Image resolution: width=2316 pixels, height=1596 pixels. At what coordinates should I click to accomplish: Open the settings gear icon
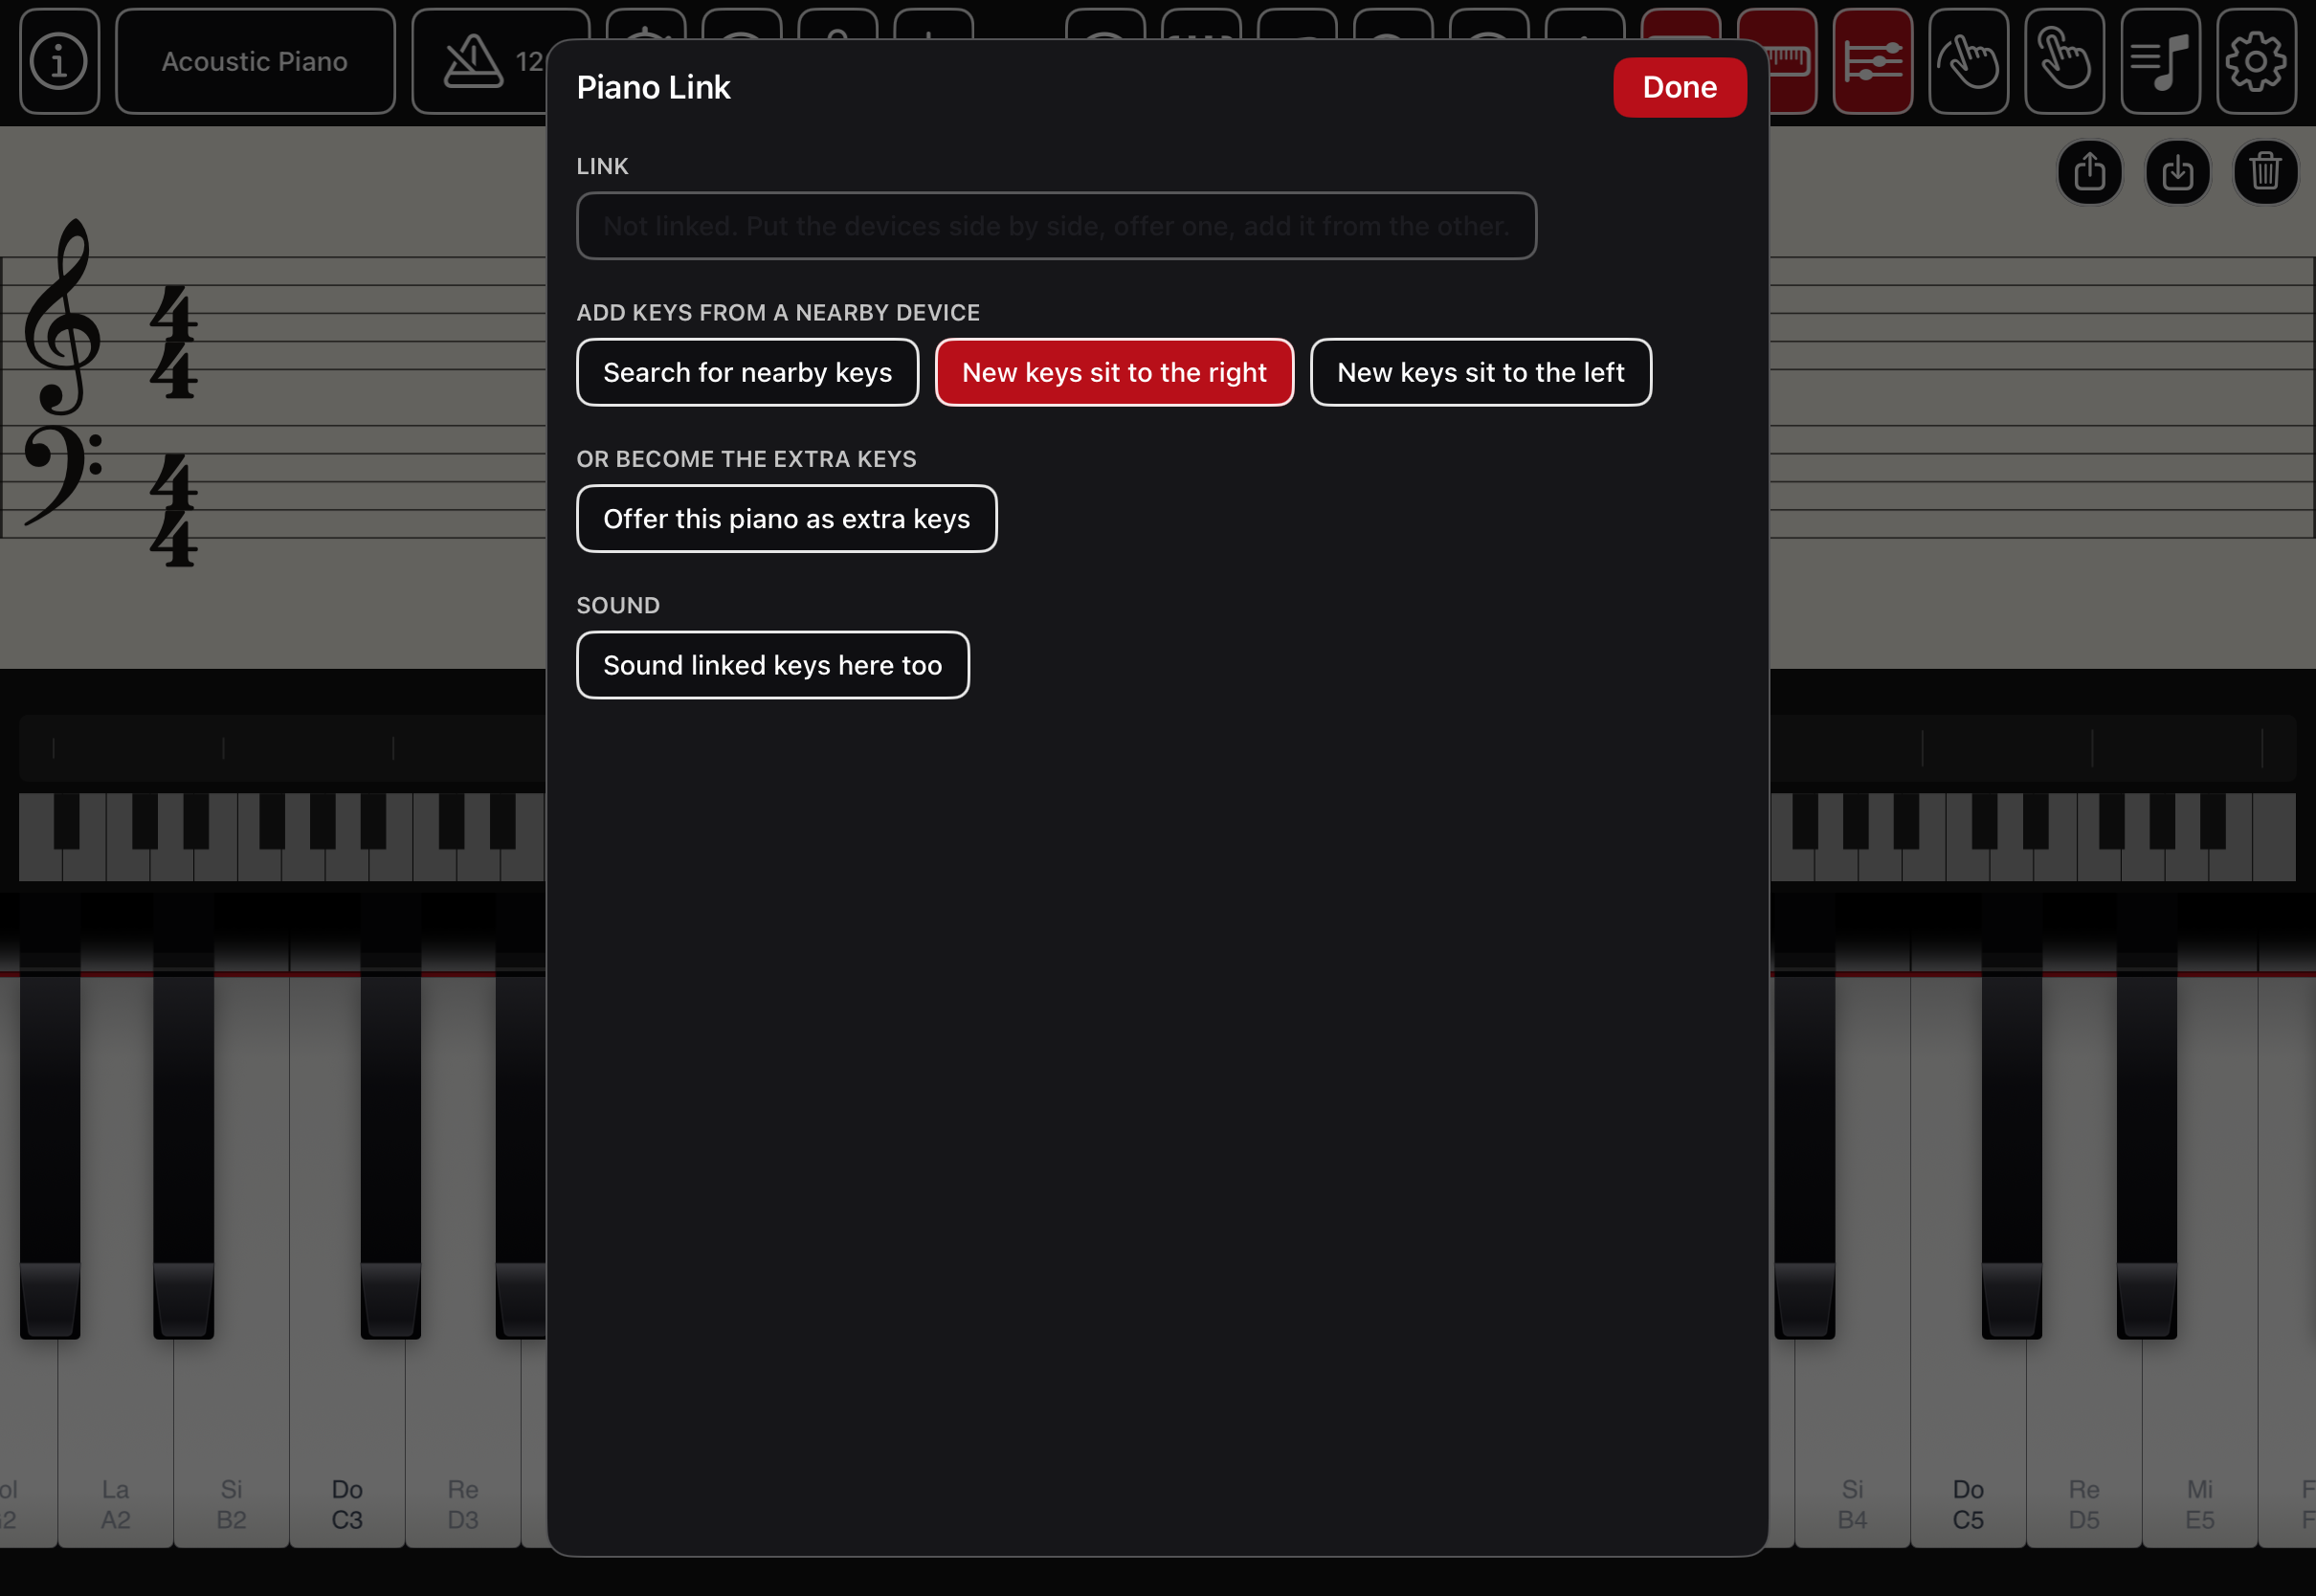(x=2256, y=61)
